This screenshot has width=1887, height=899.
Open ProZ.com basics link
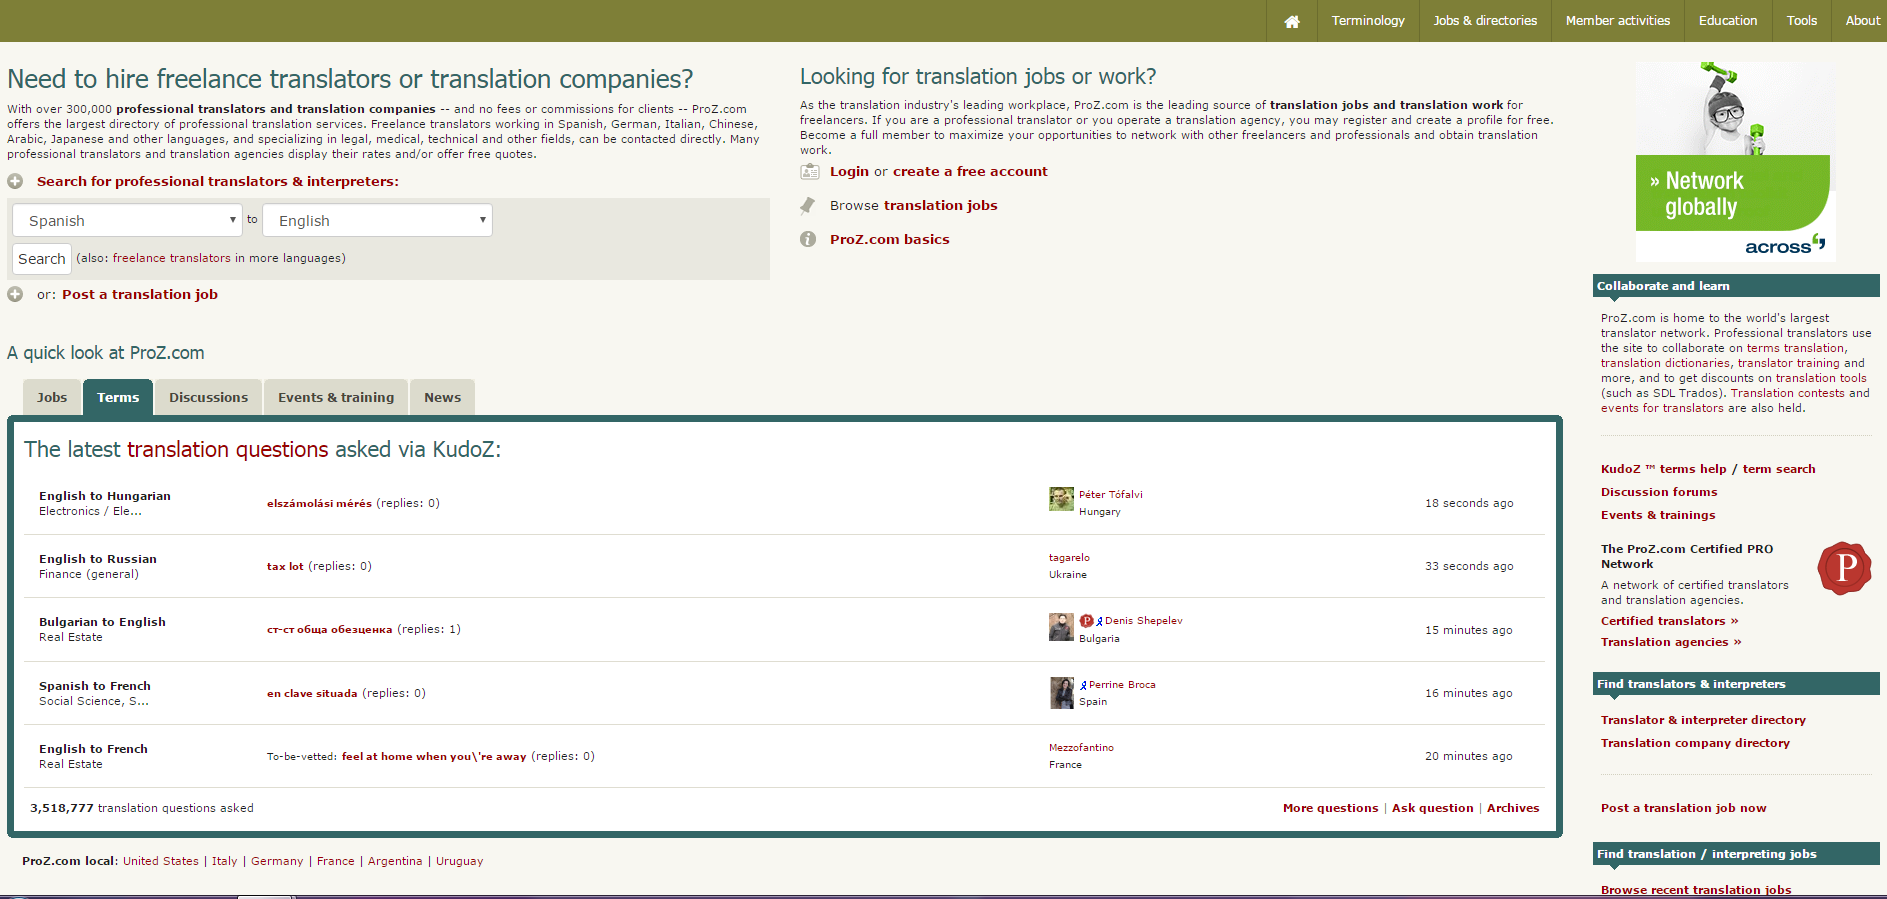pyautogui.click(x=890, y=239)
